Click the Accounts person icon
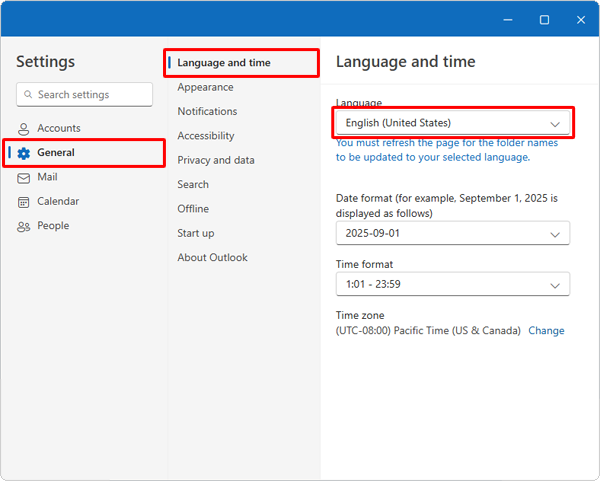Viewport: 600px width, 481px height. click(23, 129)
